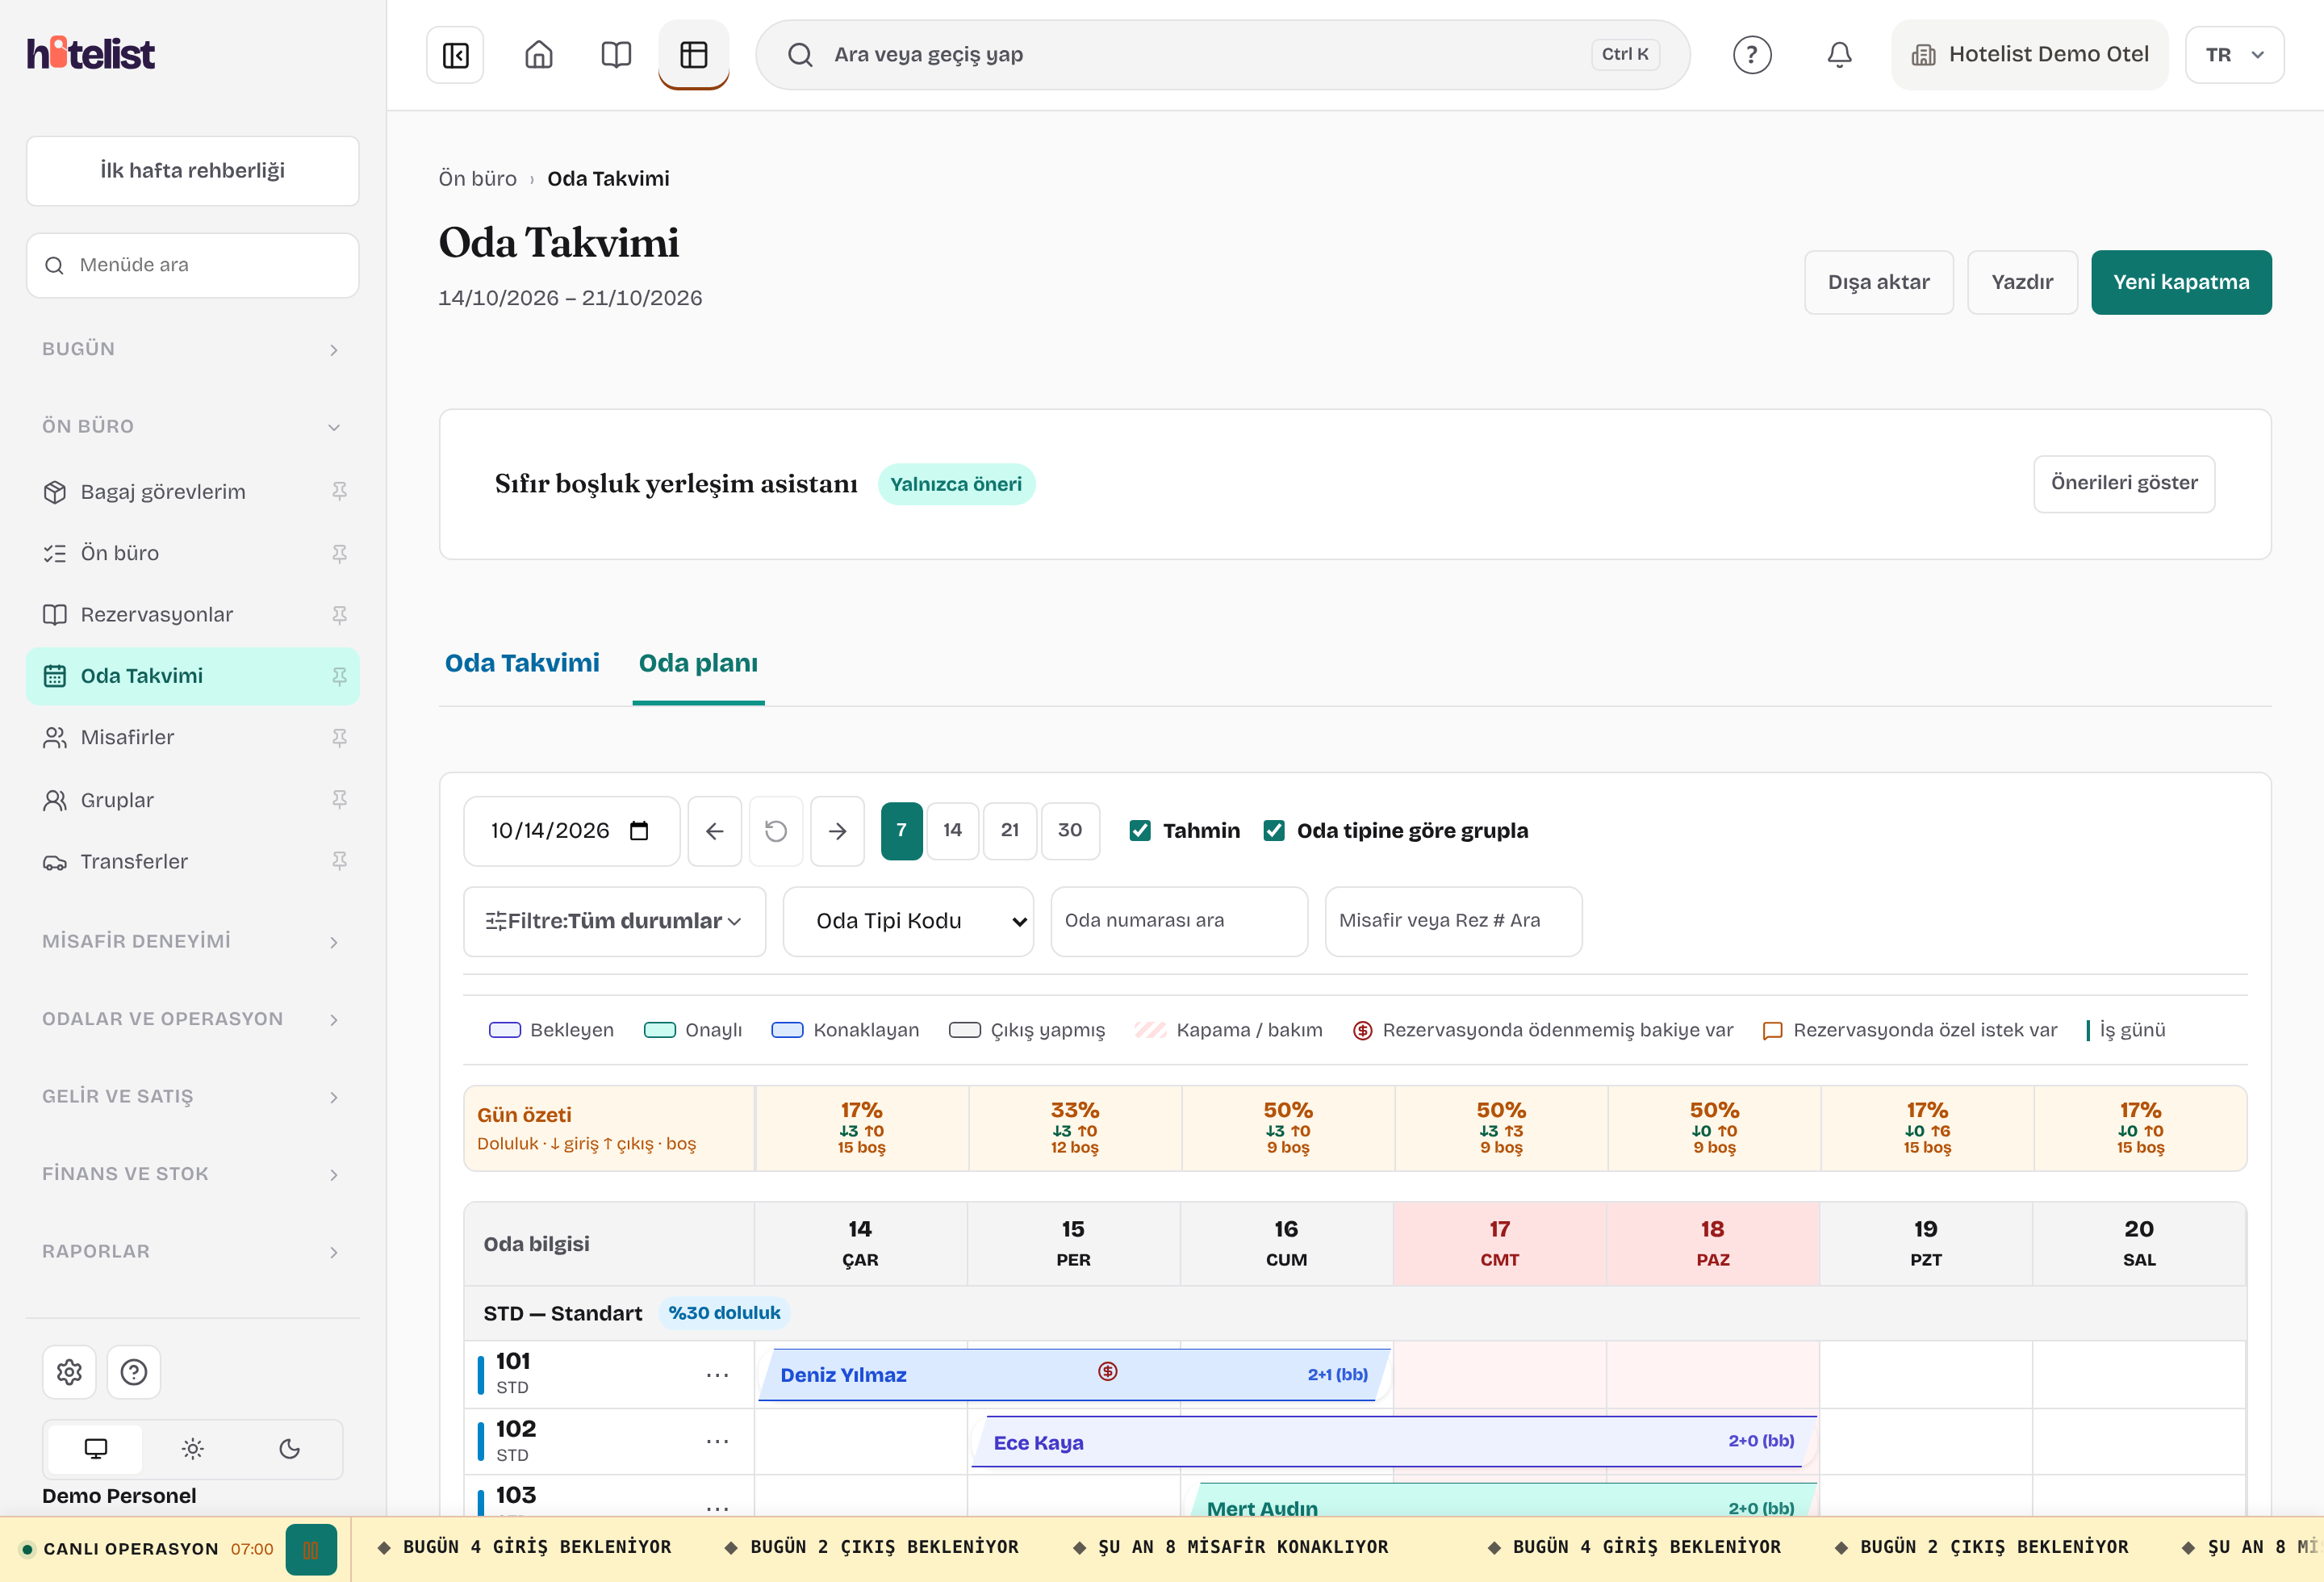
Task: Open Filtre: Tüm durumlar dropdown
Action: click(615, 921)
